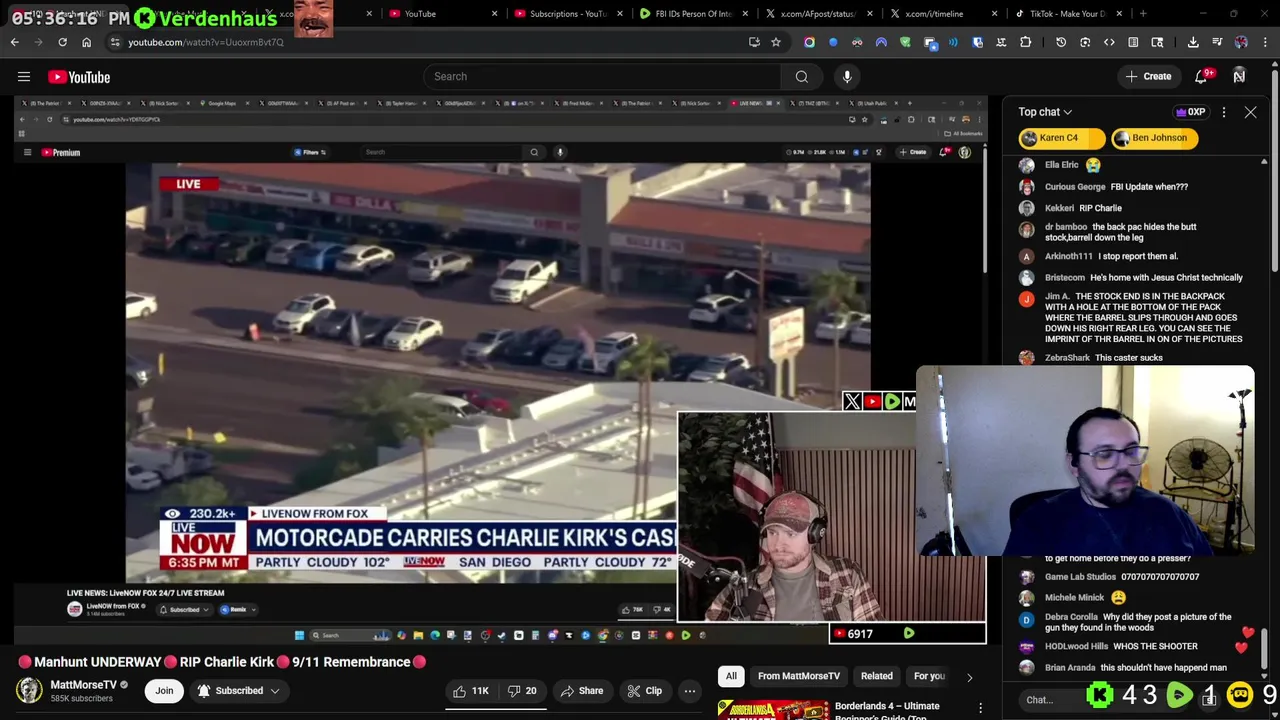Click the Manhunt UNDERWAY video title
This screenshot has width=1280, height=720.
click(222, 662)
